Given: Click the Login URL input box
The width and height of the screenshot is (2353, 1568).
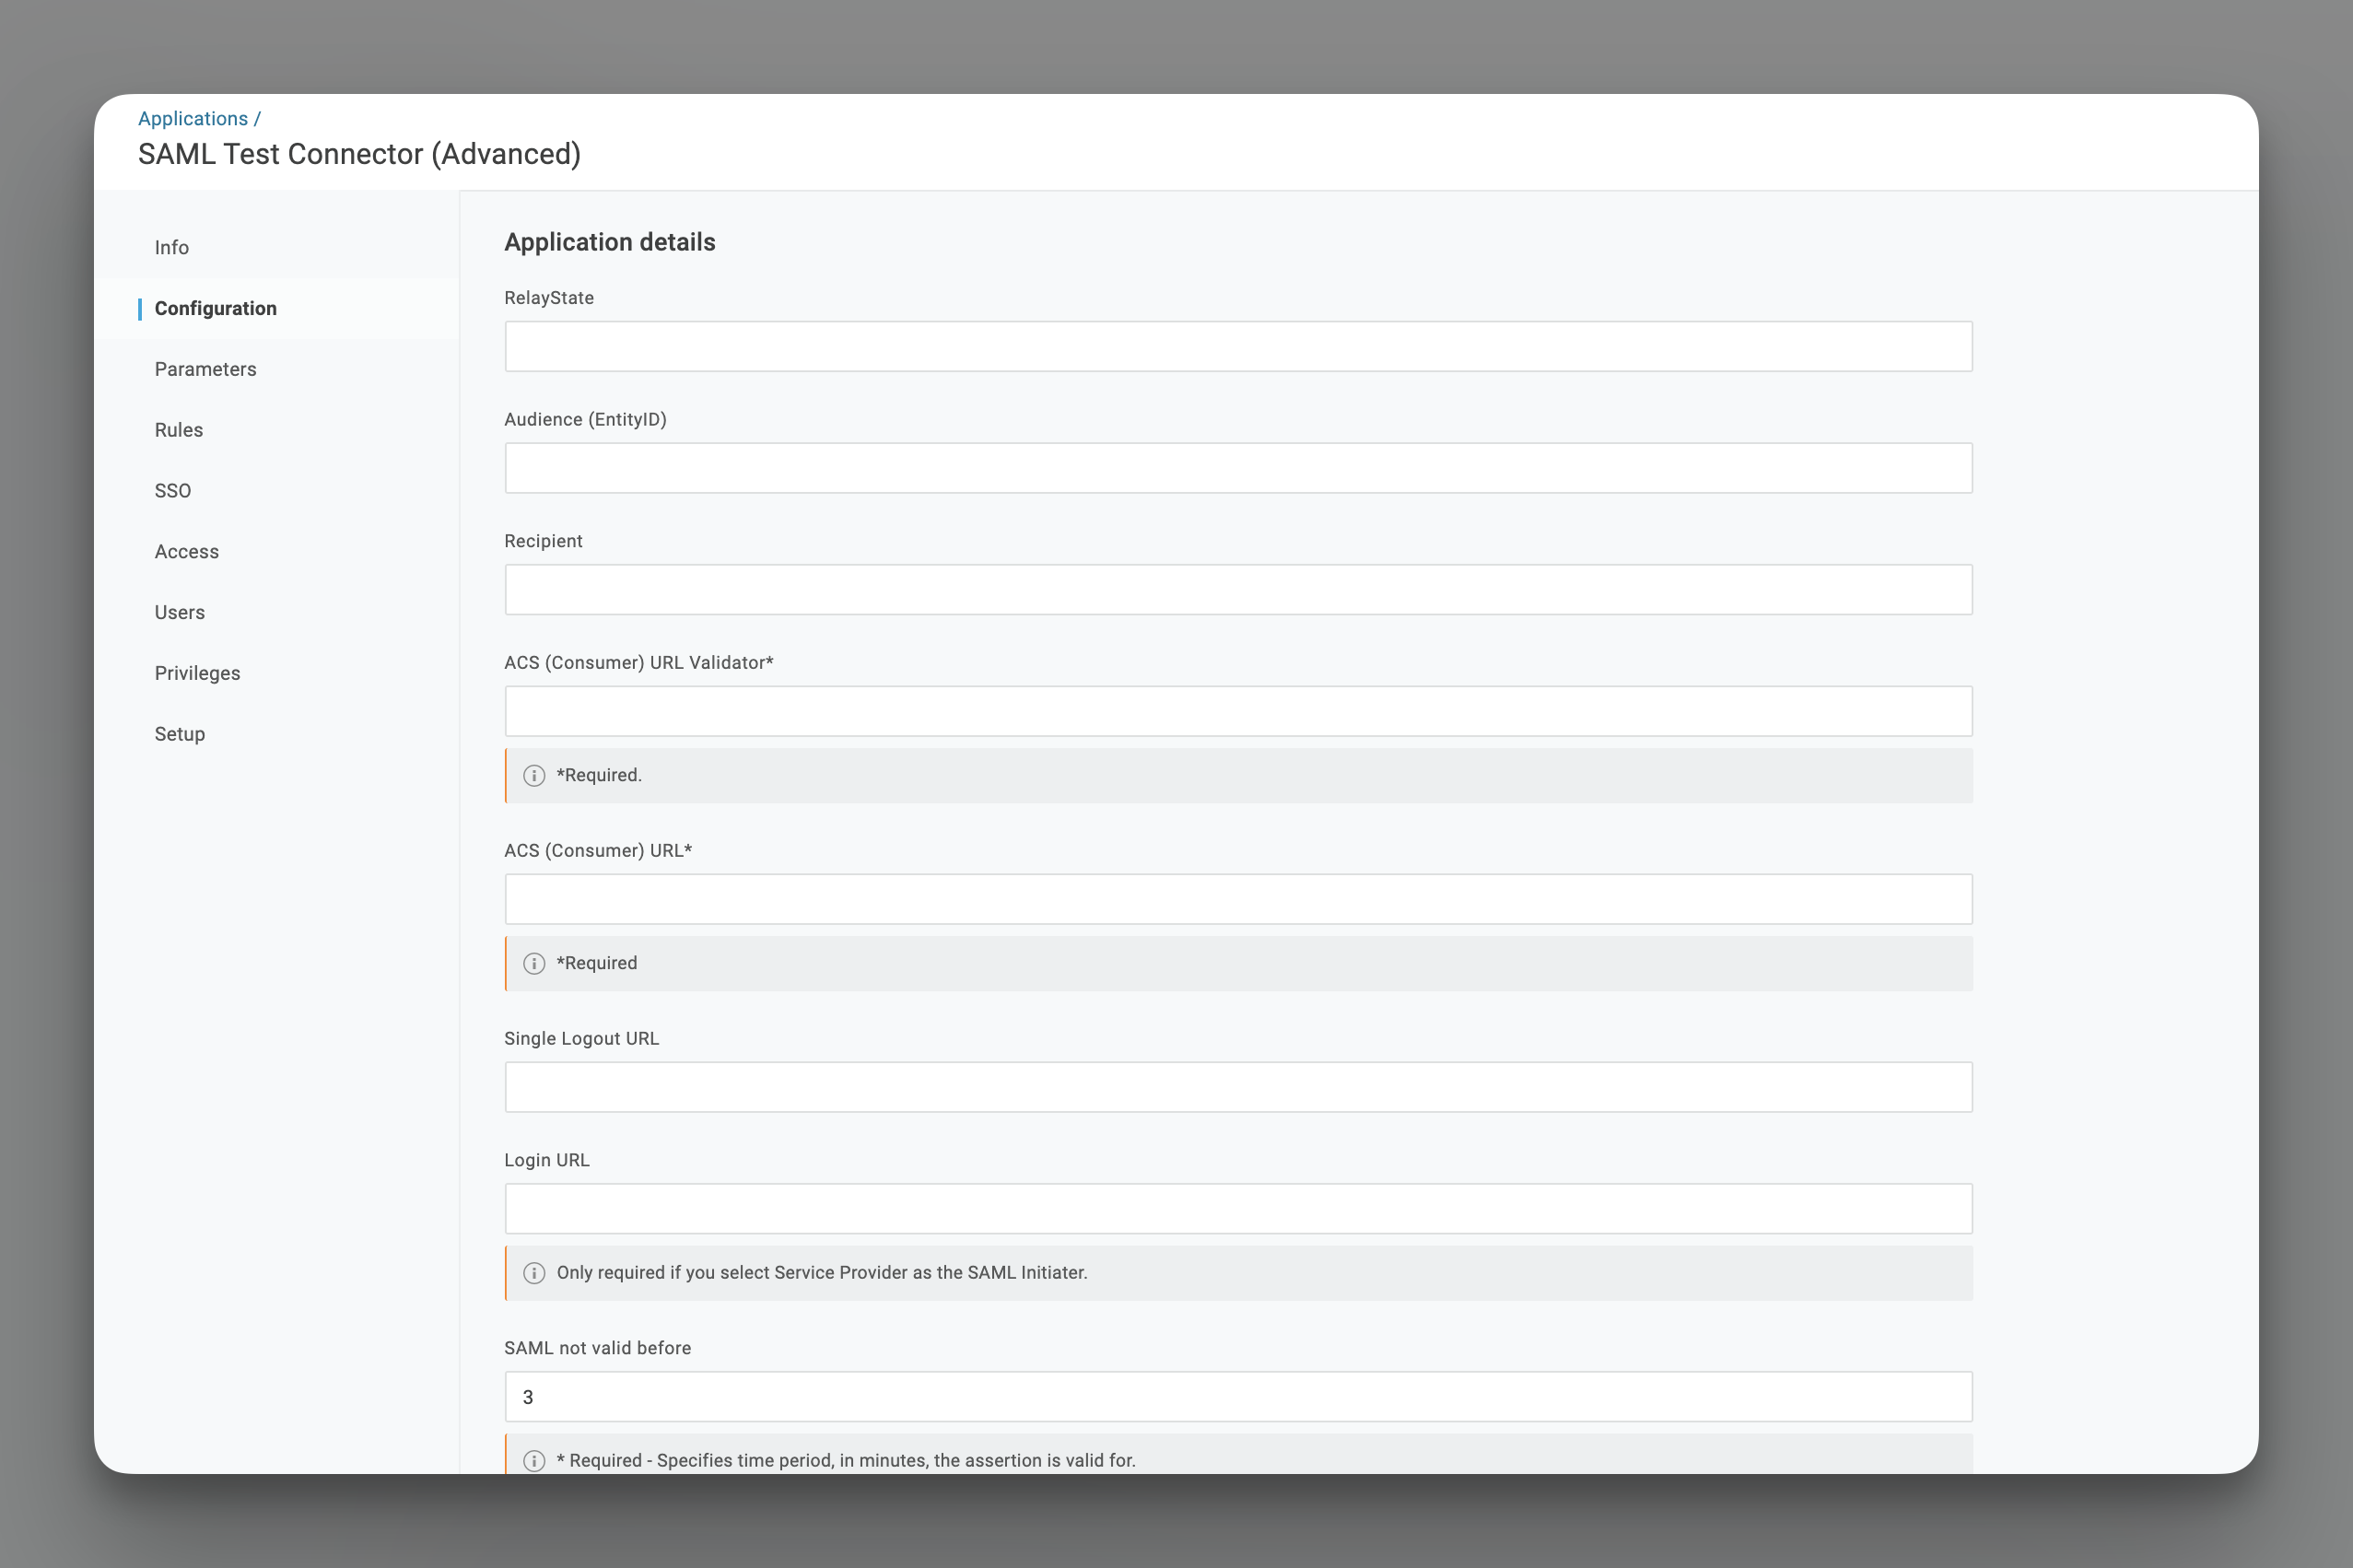Looking at the screenshot, I should [x=1238, y=1209].
